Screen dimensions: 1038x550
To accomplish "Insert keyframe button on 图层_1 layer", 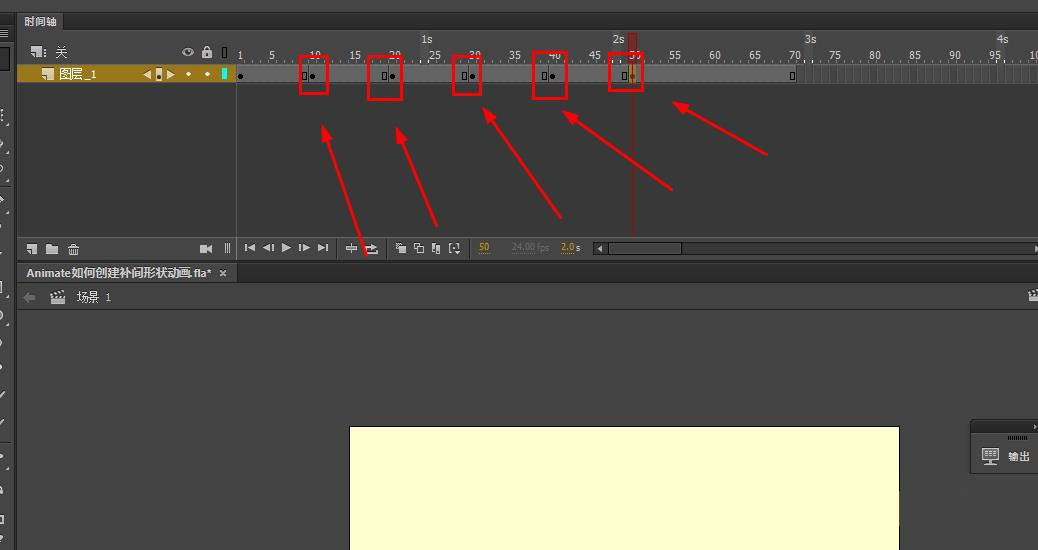I will point(159,75).
